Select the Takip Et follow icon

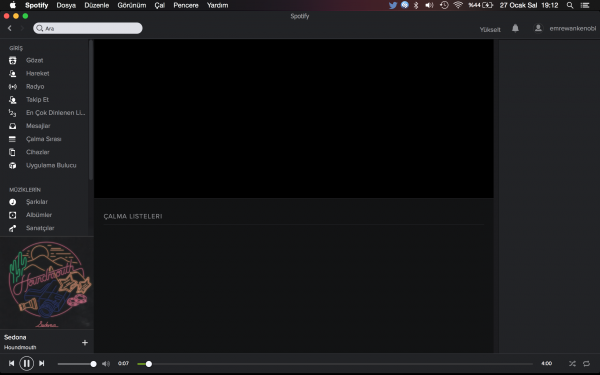click(13, 100)
